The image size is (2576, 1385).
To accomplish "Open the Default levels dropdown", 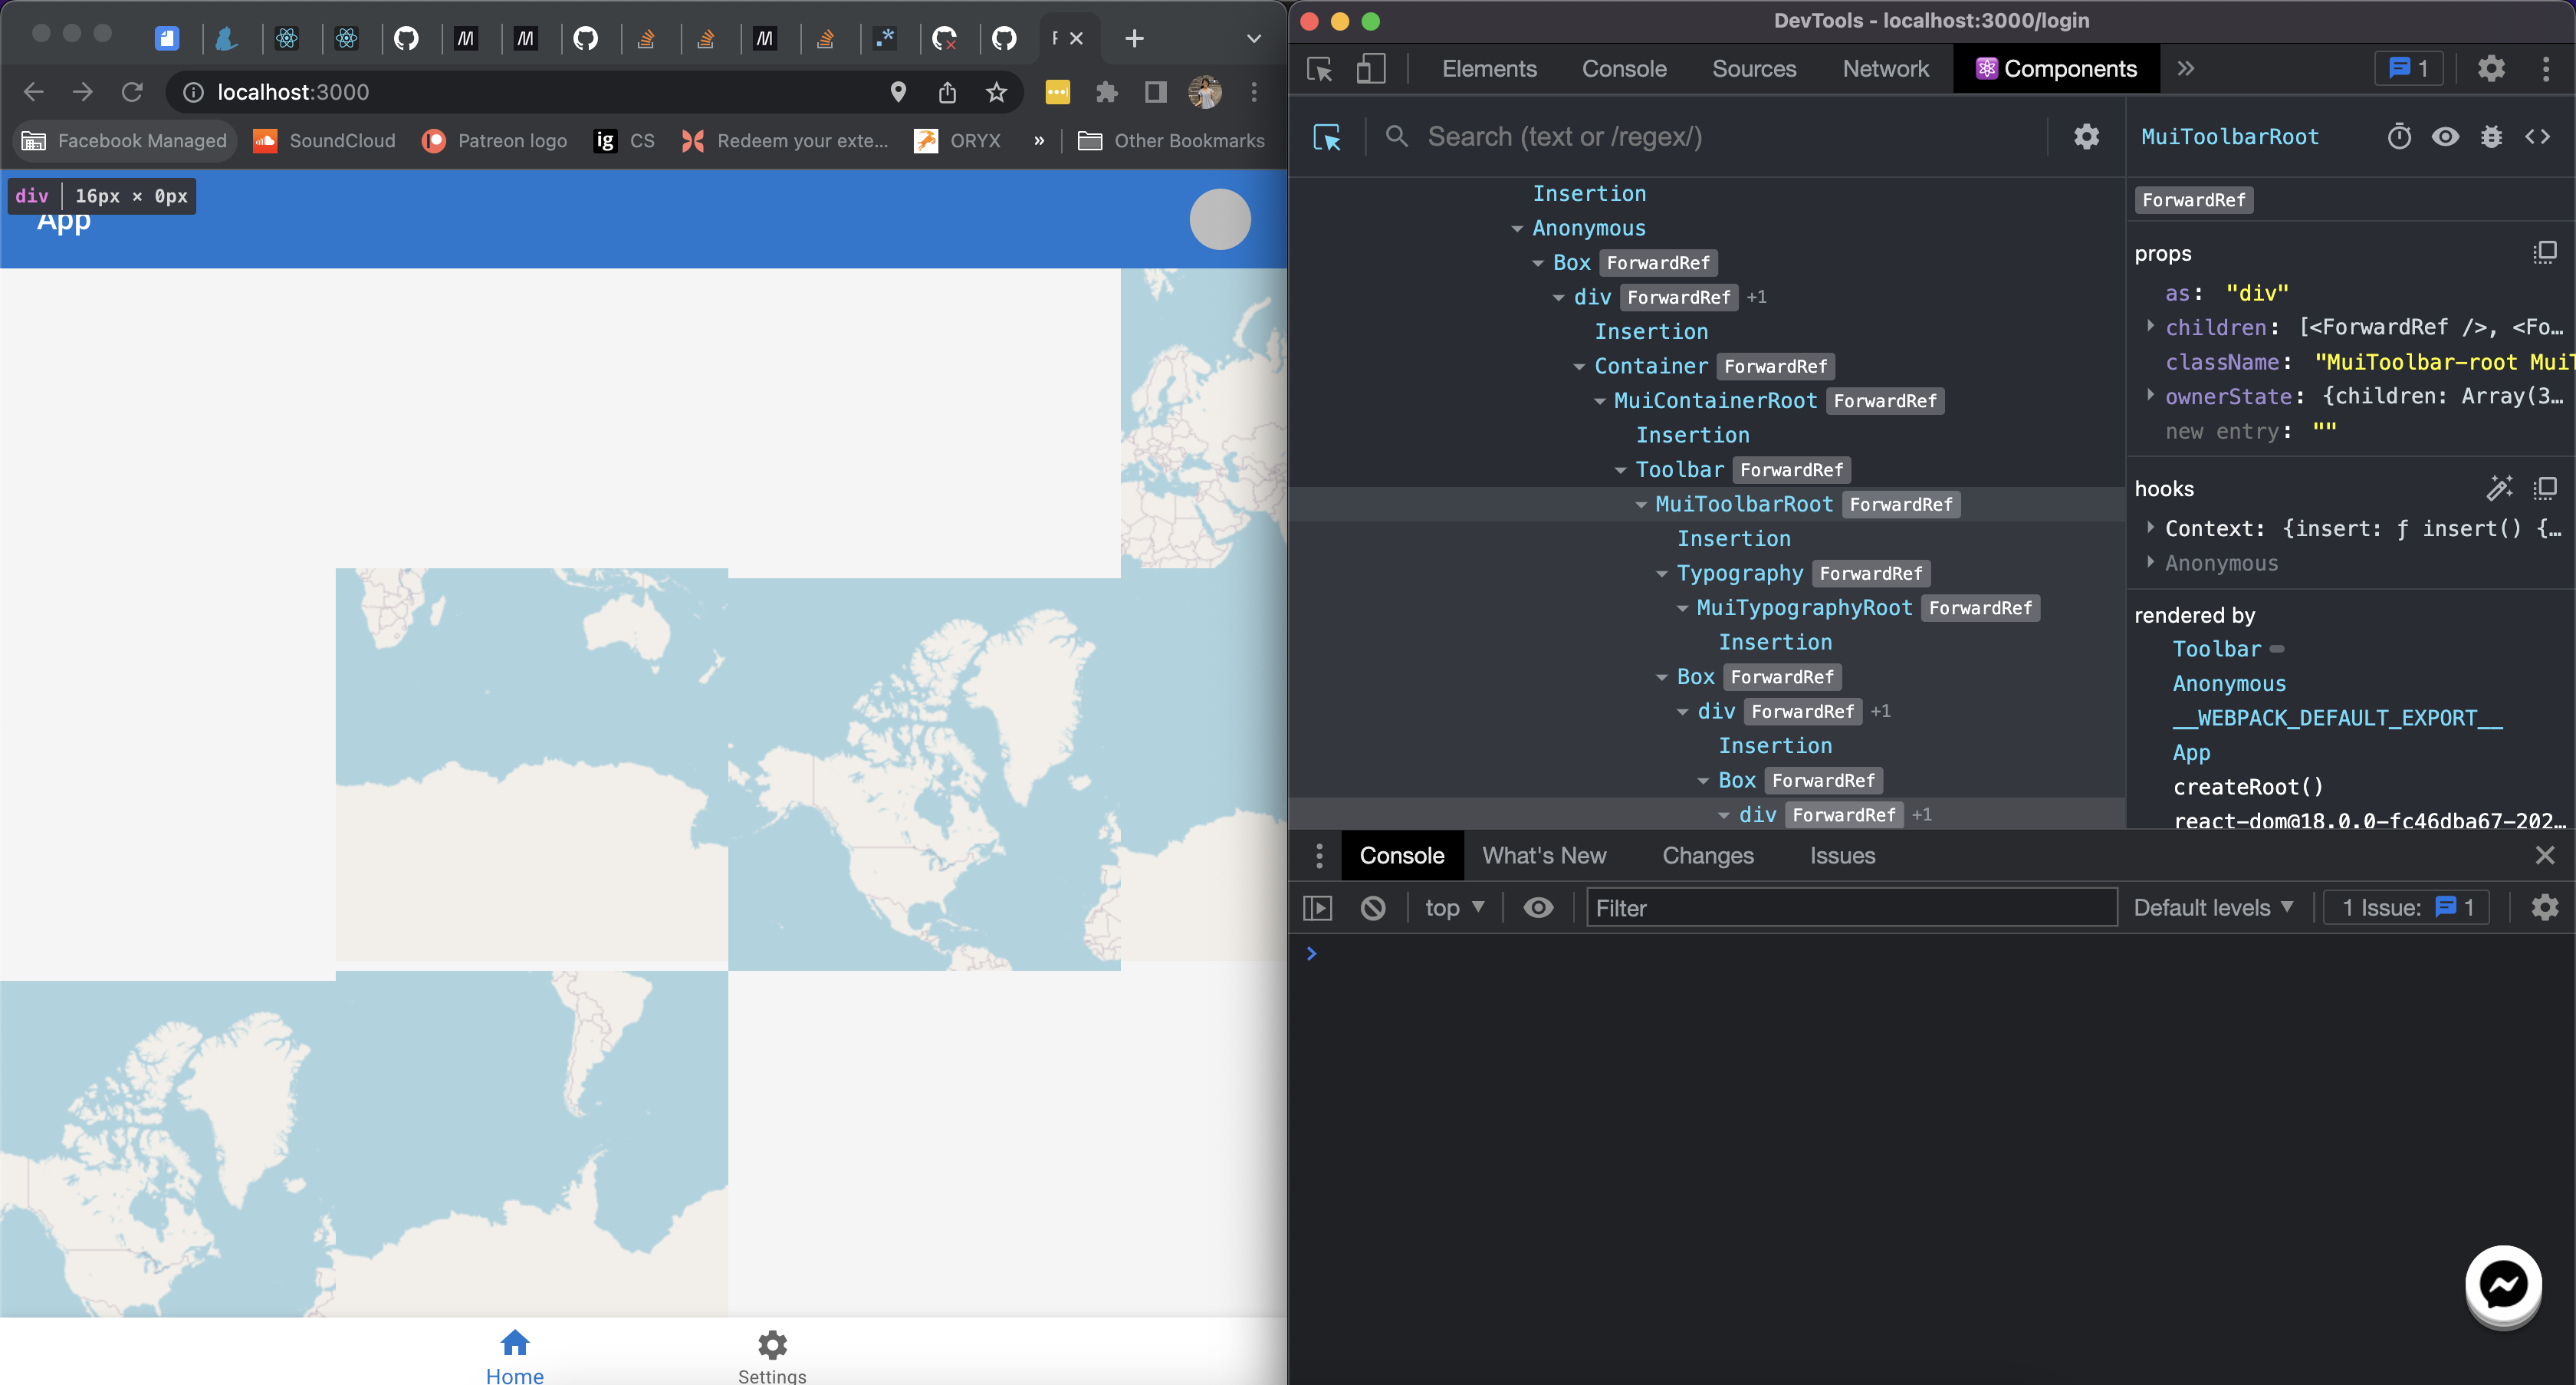I will point(2213,908).
